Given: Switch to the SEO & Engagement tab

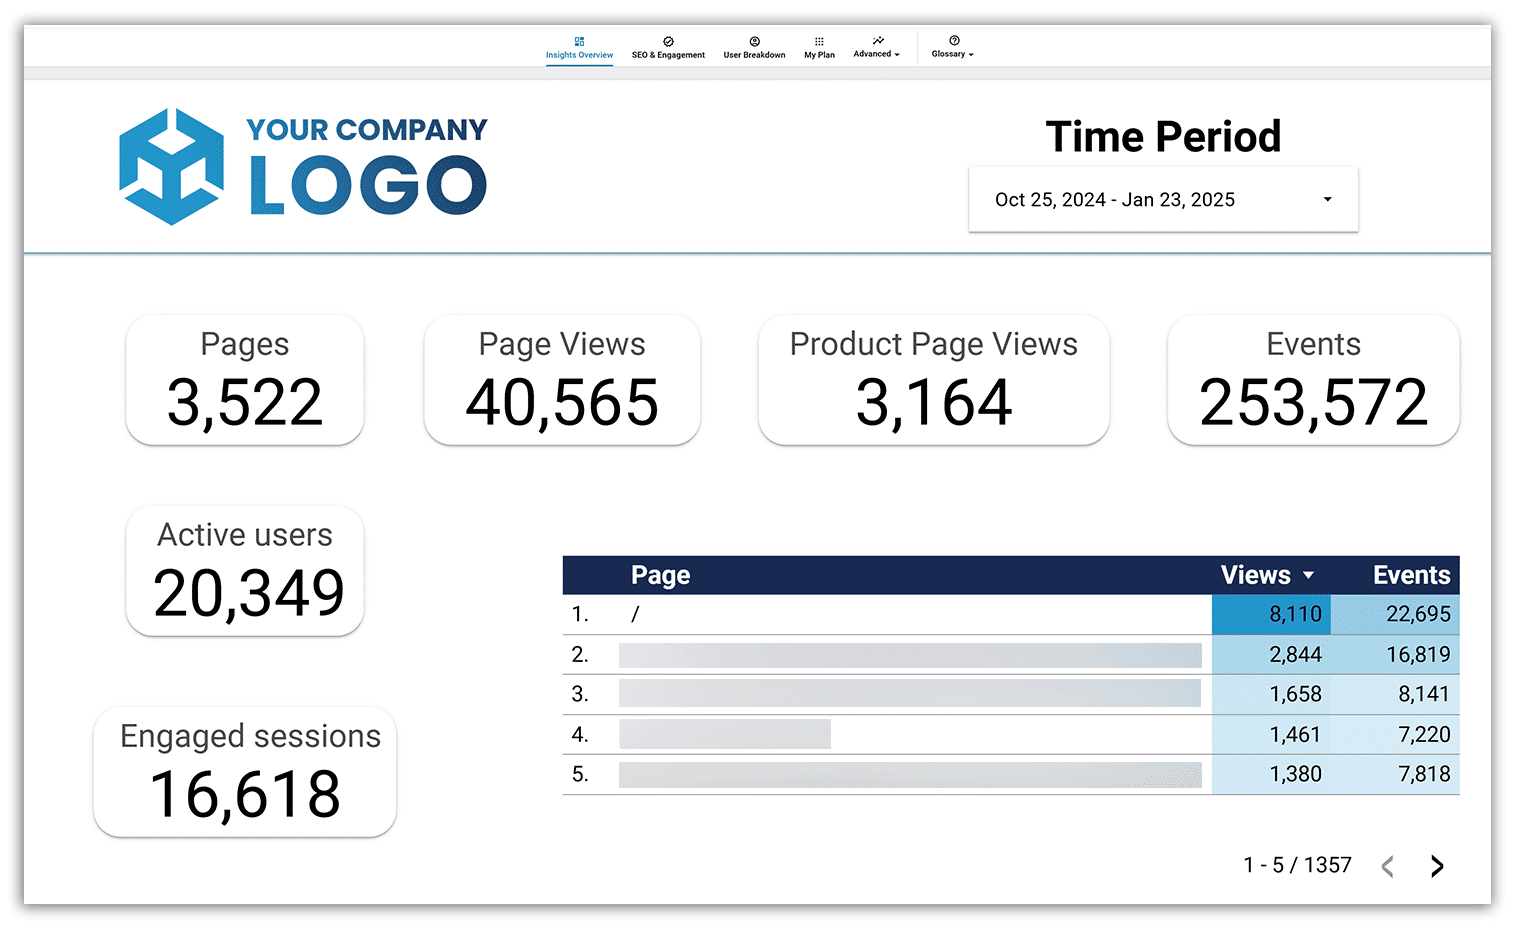Looking at the screenshot, I should [668, 54].
